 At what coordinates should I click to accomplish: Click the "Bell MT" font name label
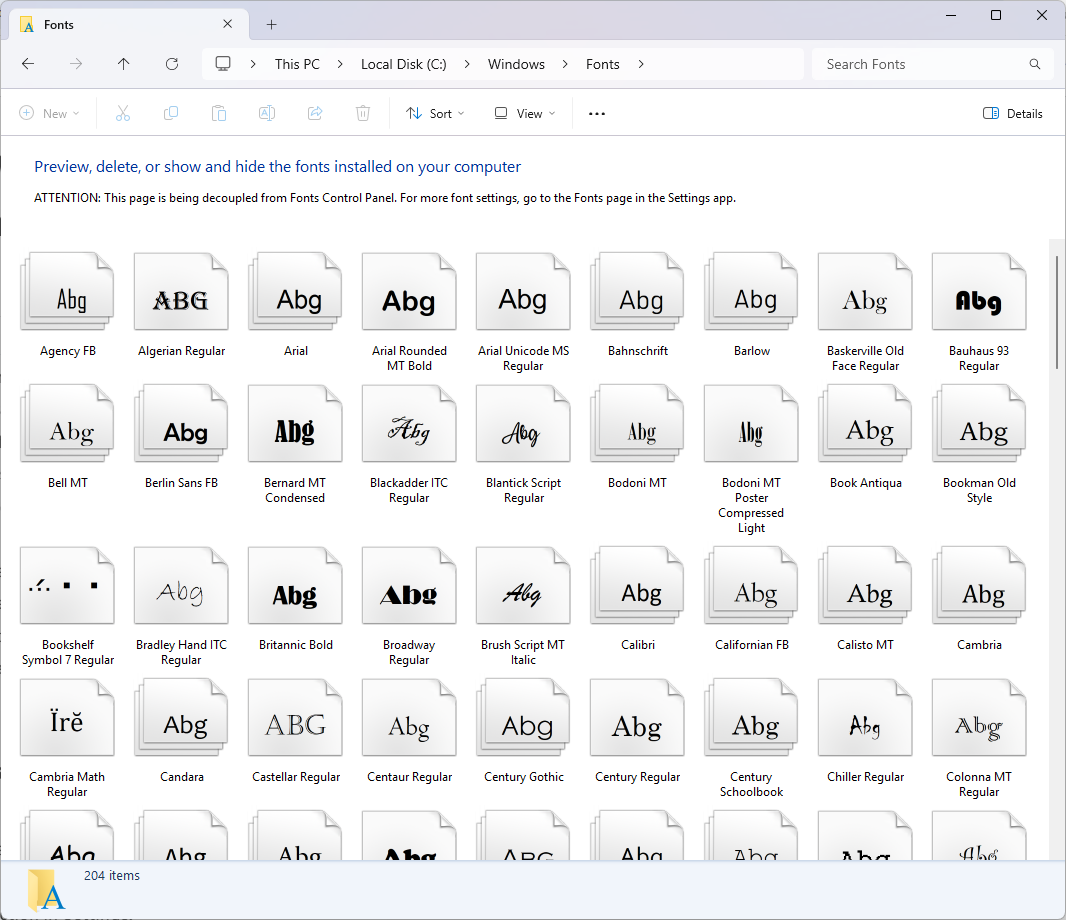tap(68, 483)
